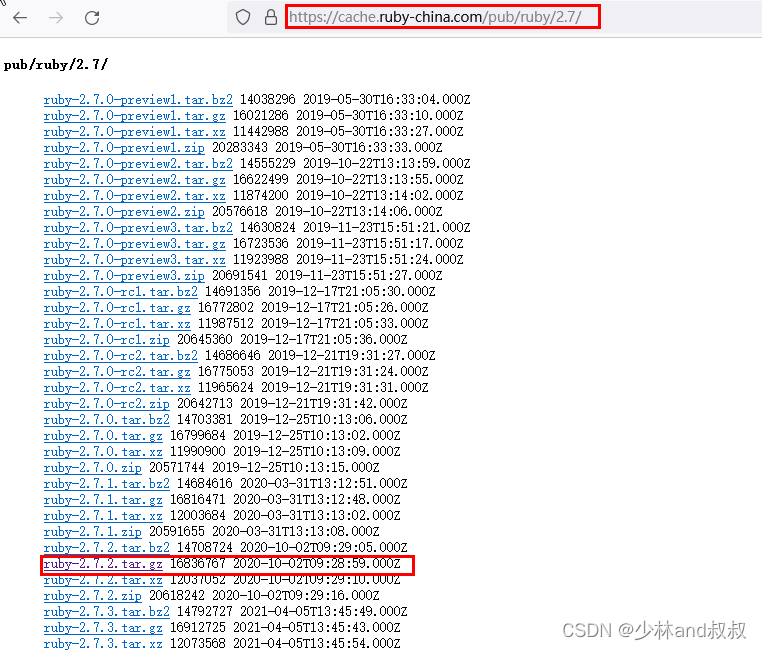This screenshot has width=762, height=650.
Task: Click the padlock site security icon
Action: 269,17
